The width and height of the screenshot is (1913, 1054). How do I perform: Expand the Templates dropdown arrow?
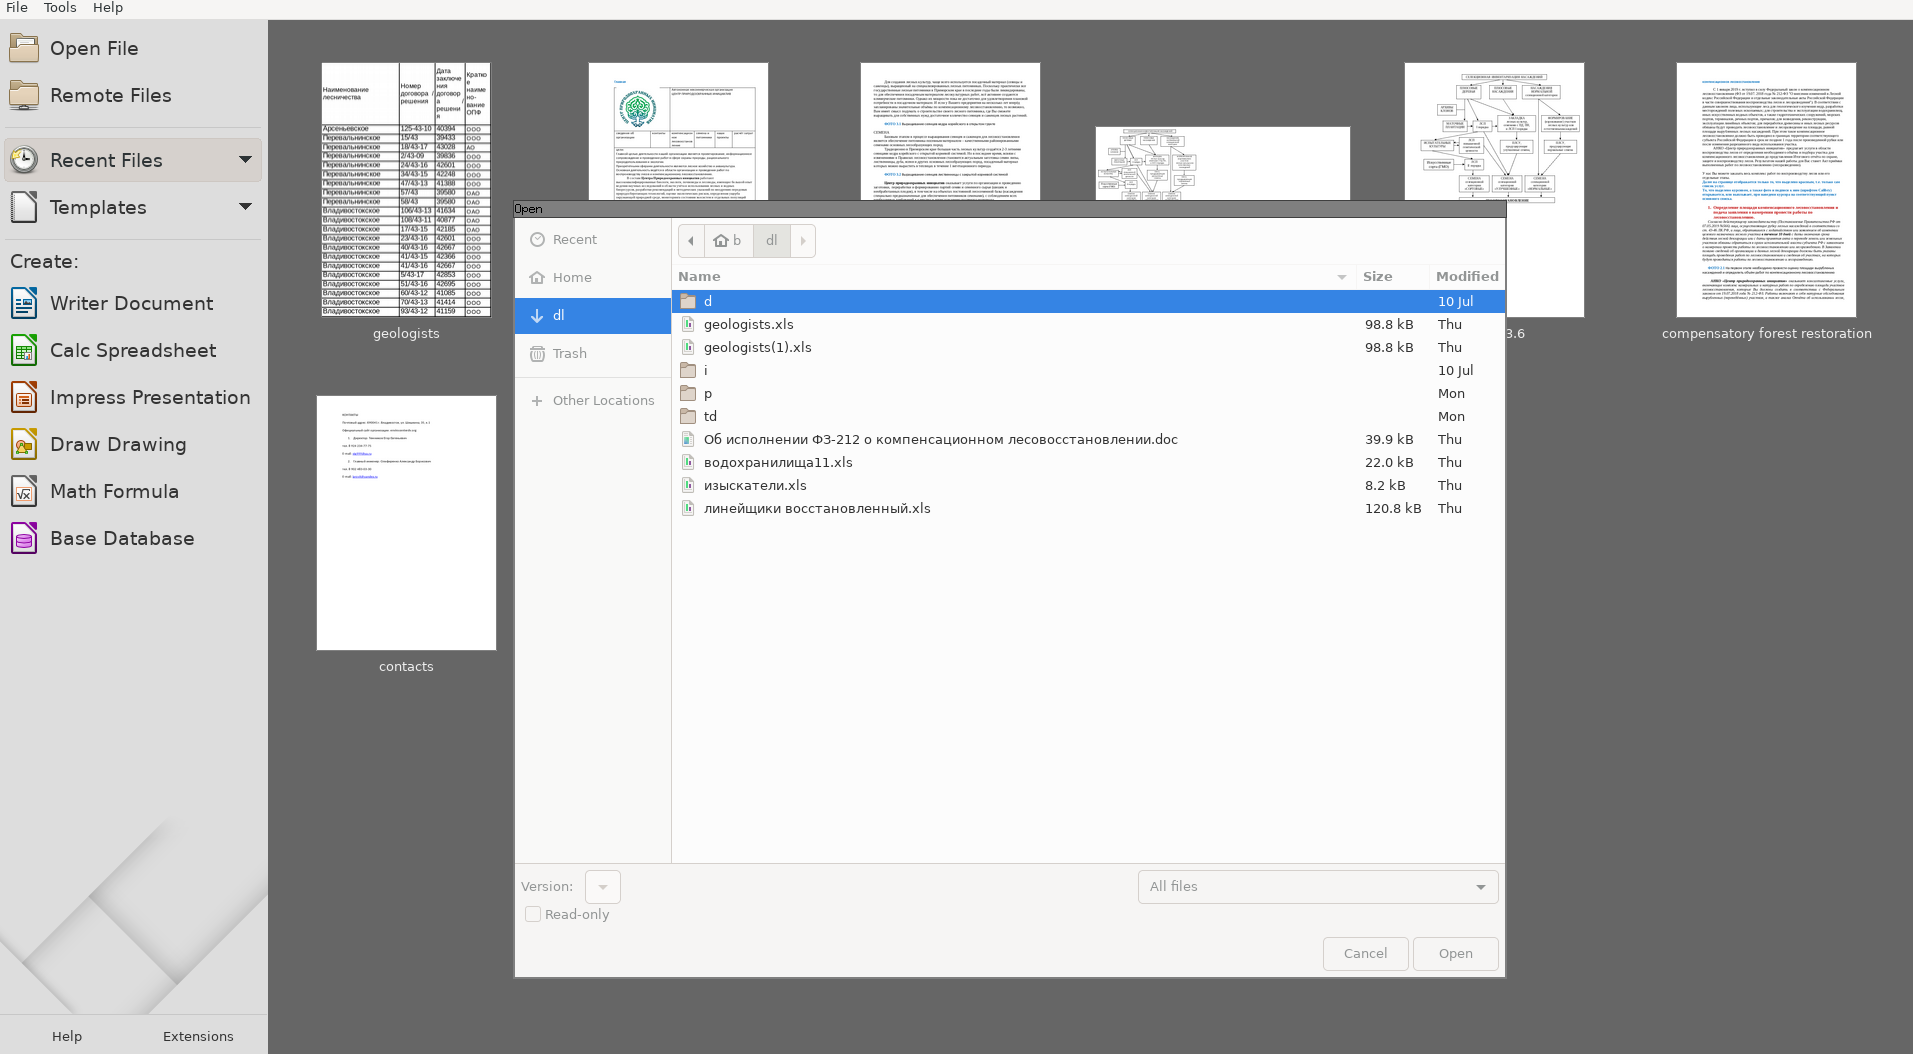245,206
